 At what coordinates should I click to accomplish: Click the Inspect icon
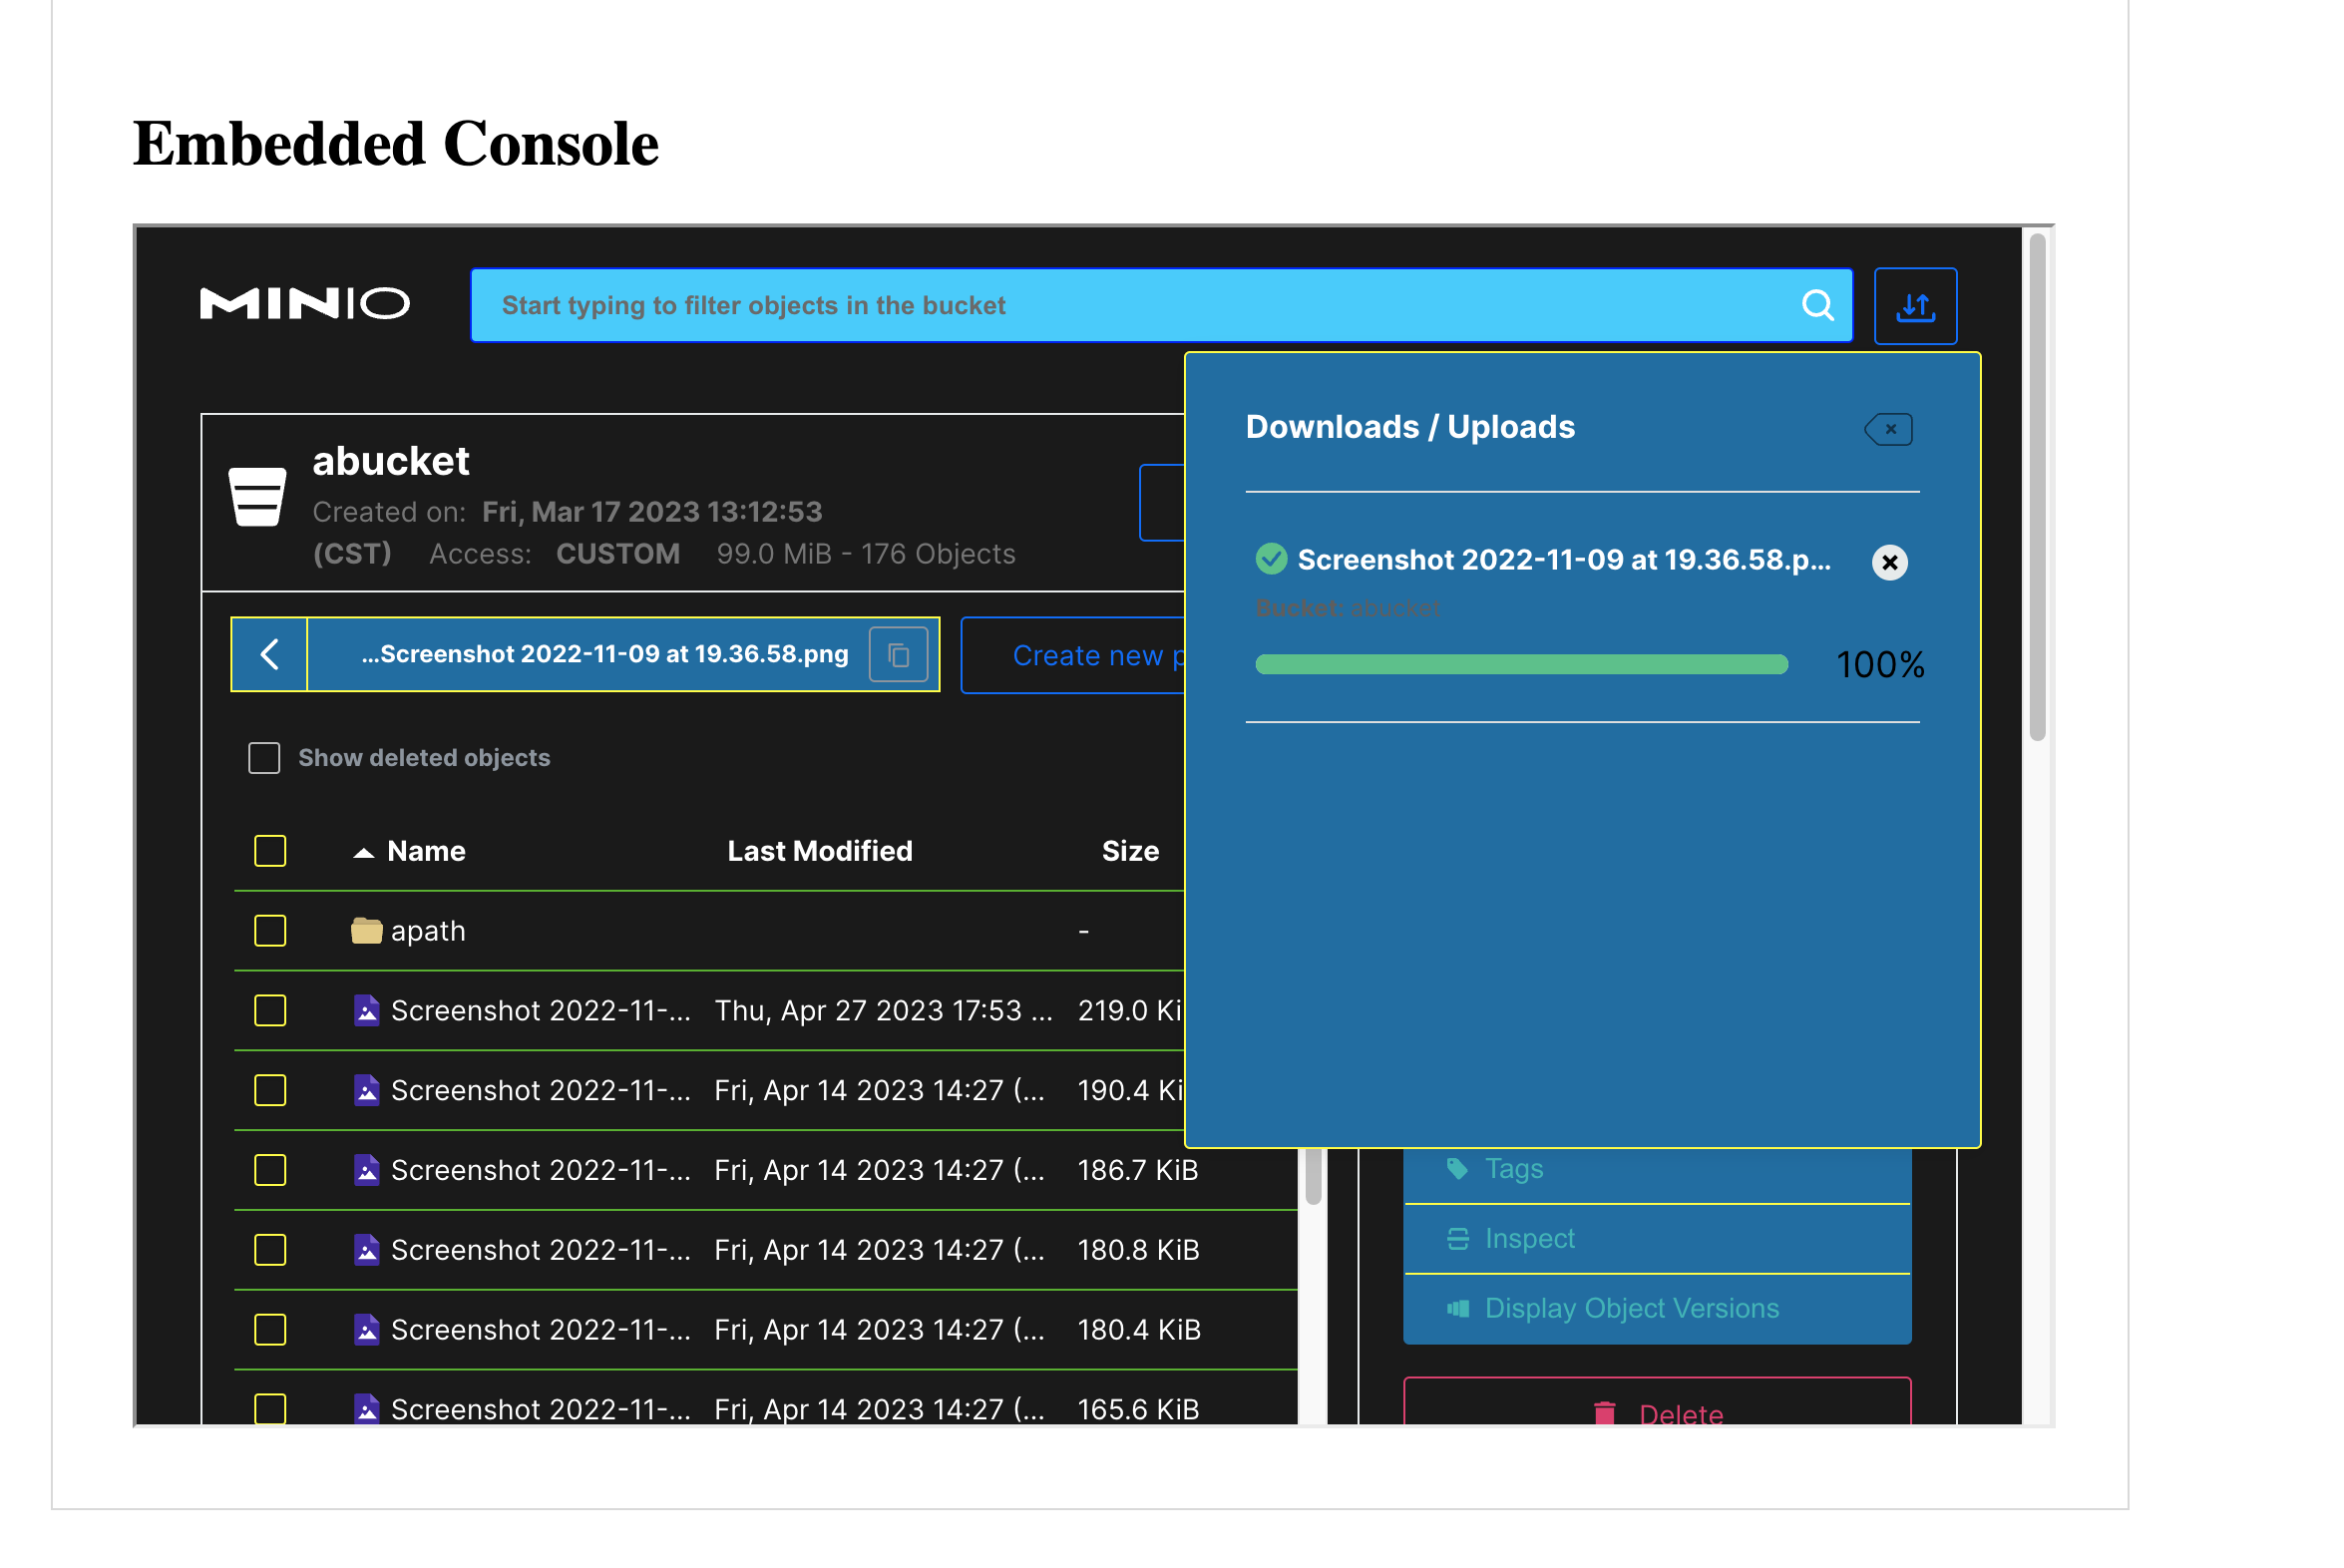pyautogui.click(x=1457, y=1239)
